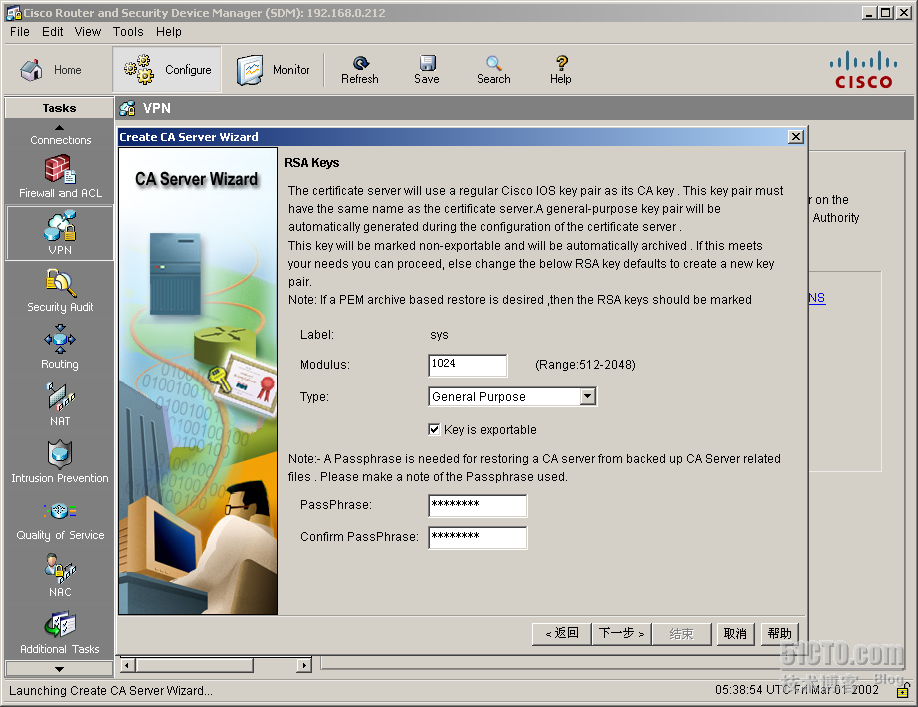The width and height of the screenshot is (918, 707).
Task: Open Security Audit task
Action: 60,290
